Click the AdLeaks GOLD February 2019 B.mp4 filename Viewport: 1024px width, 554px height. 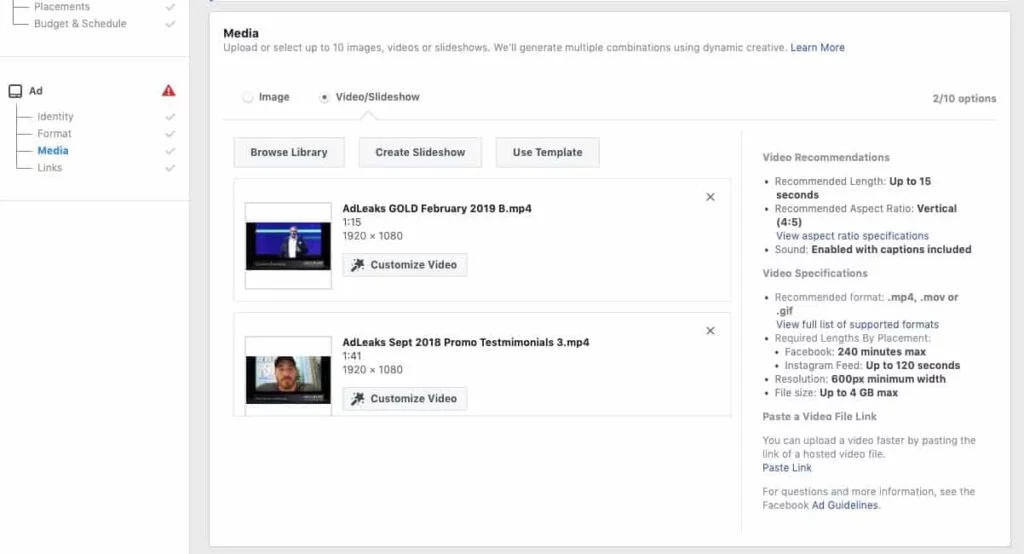[x=437, y=208]
